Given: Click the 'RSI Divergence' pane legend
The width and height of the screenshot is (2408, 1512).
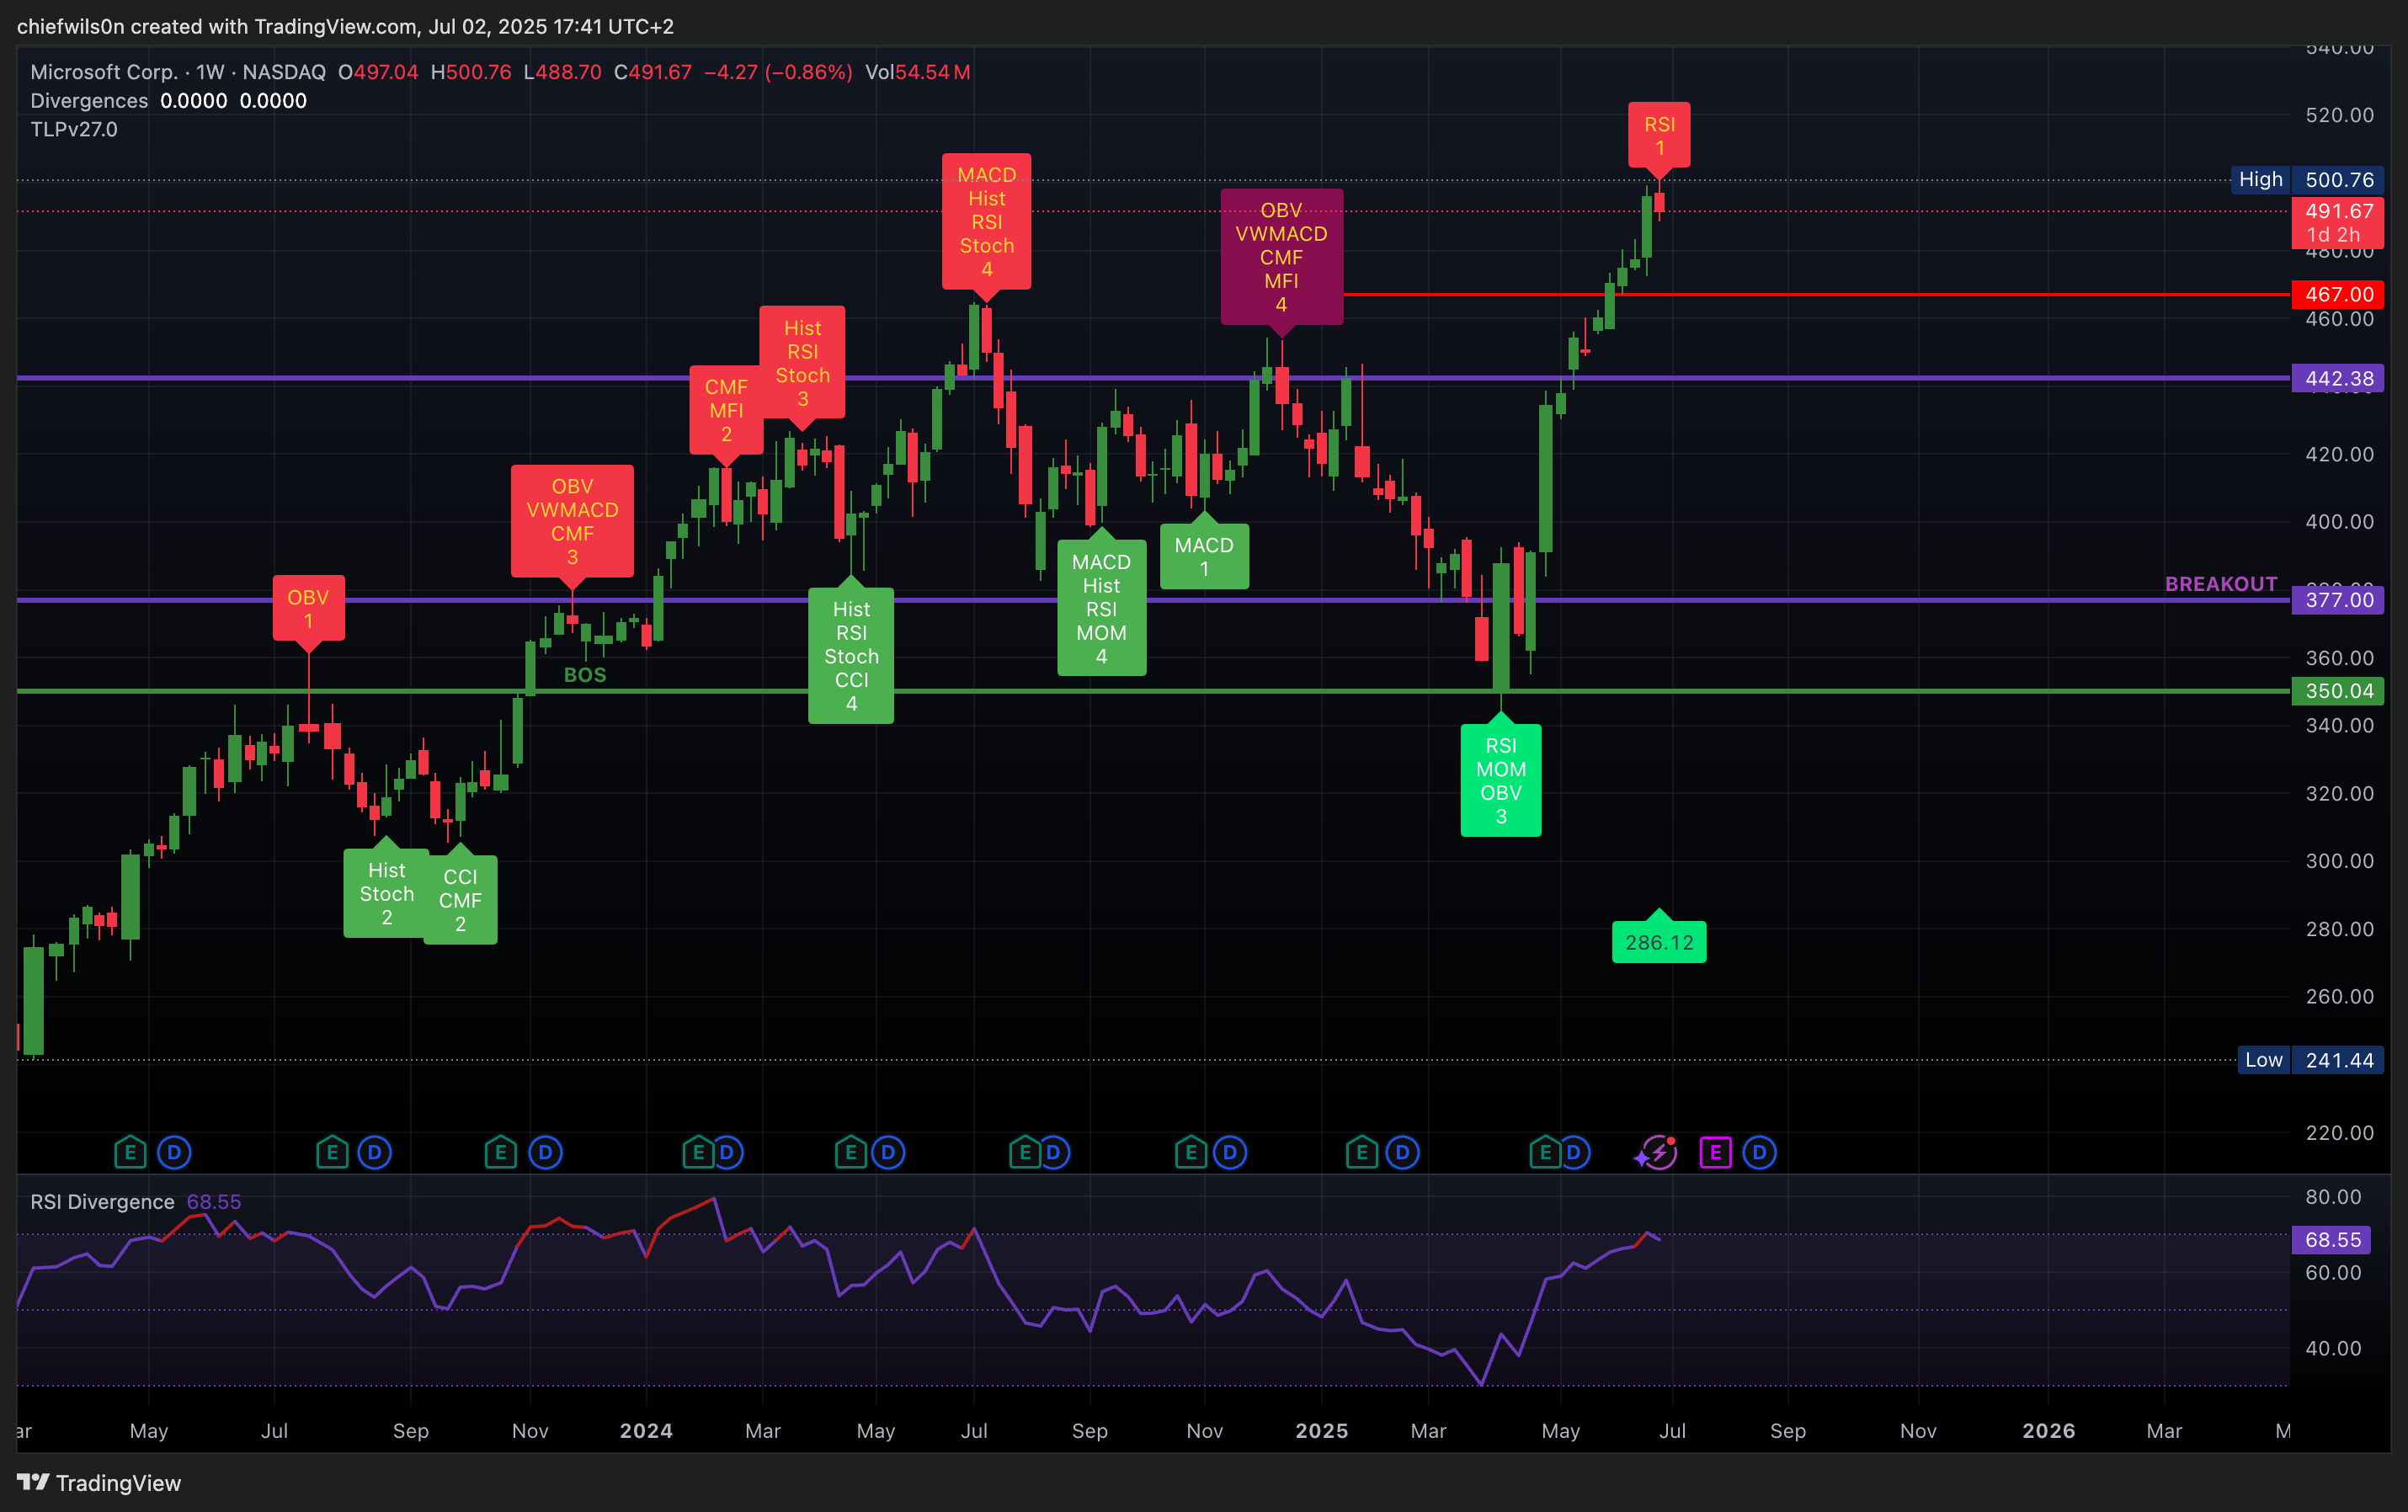Looking at the screenshot, I should pyautogui.click(x=102, y=1202).
